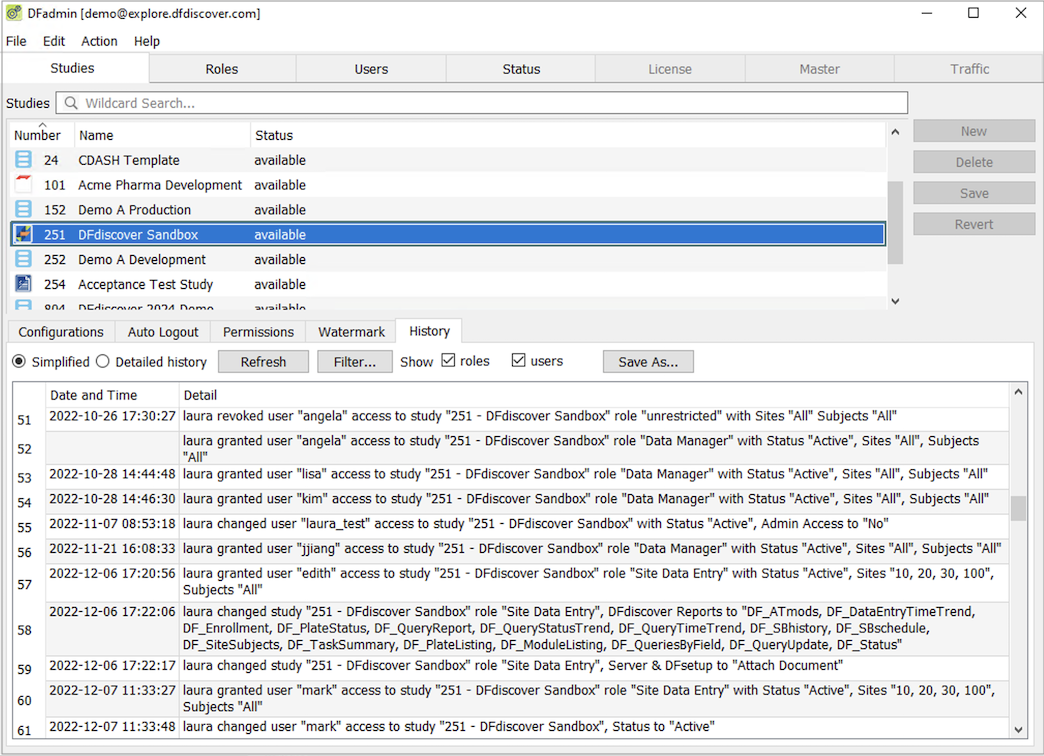
Task: Click the Demo A Development study icon
Action: click(x=23, y=259)
